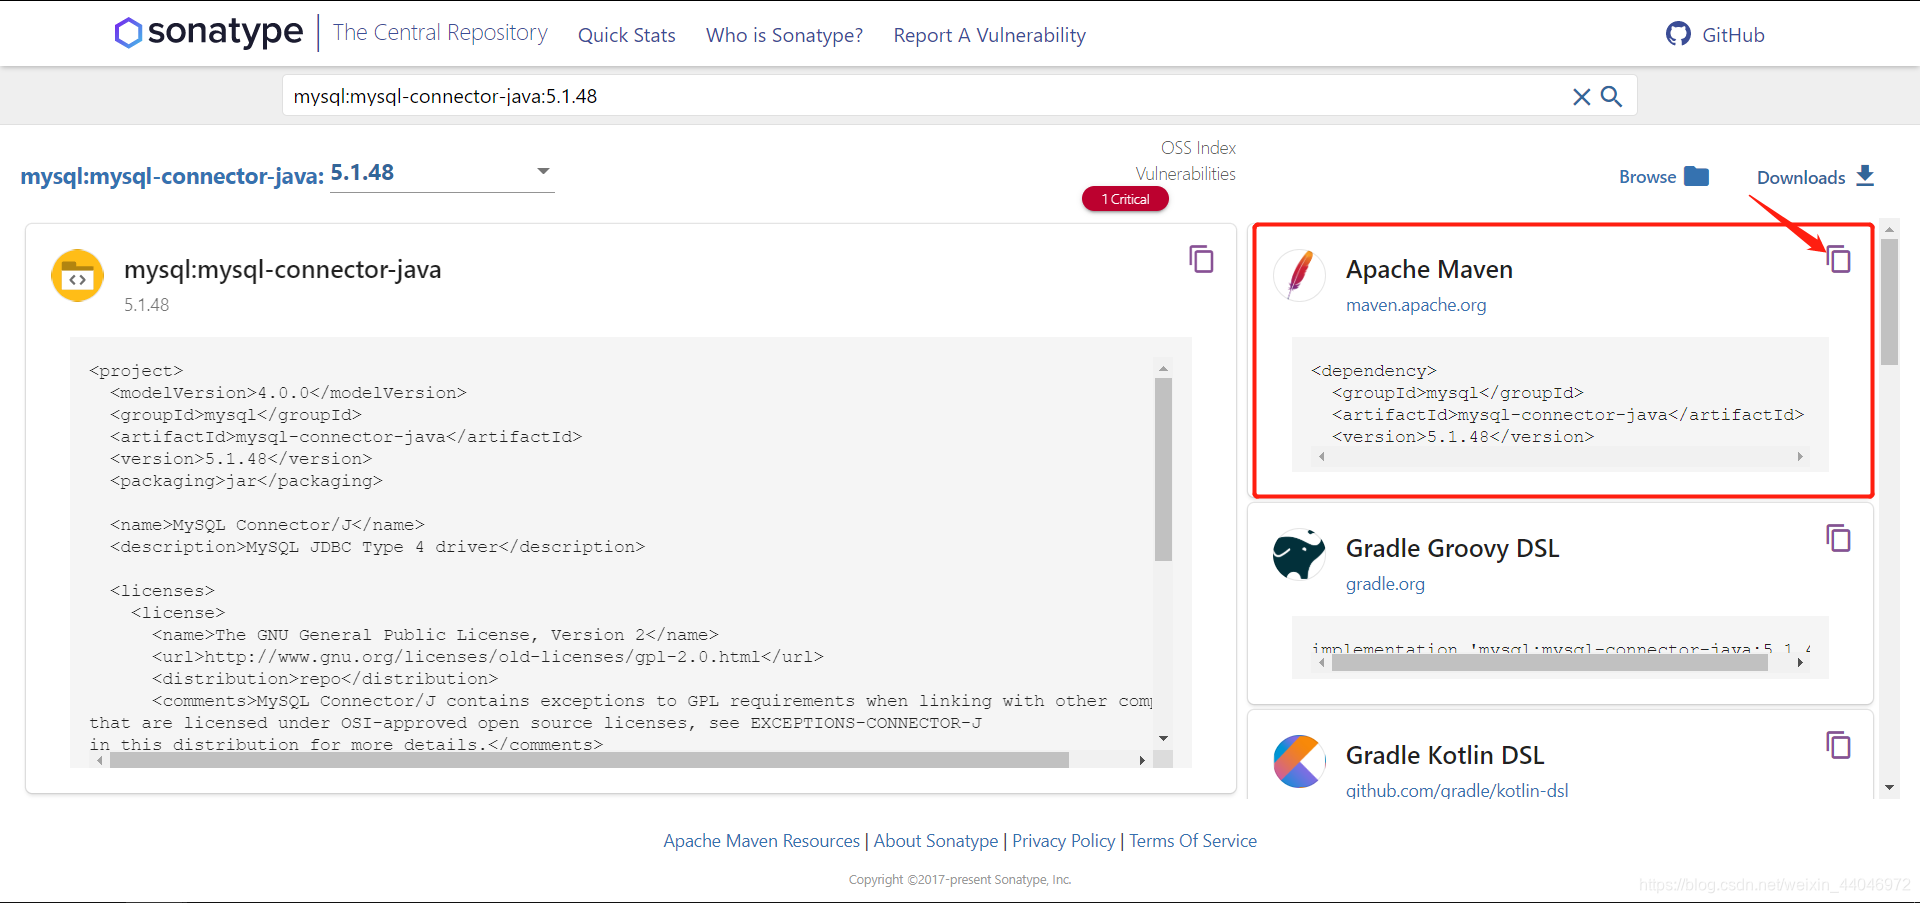Click the 1 Critical vulnerability badge
The height and width of the screenshot is (903, 1920).
1125,199
